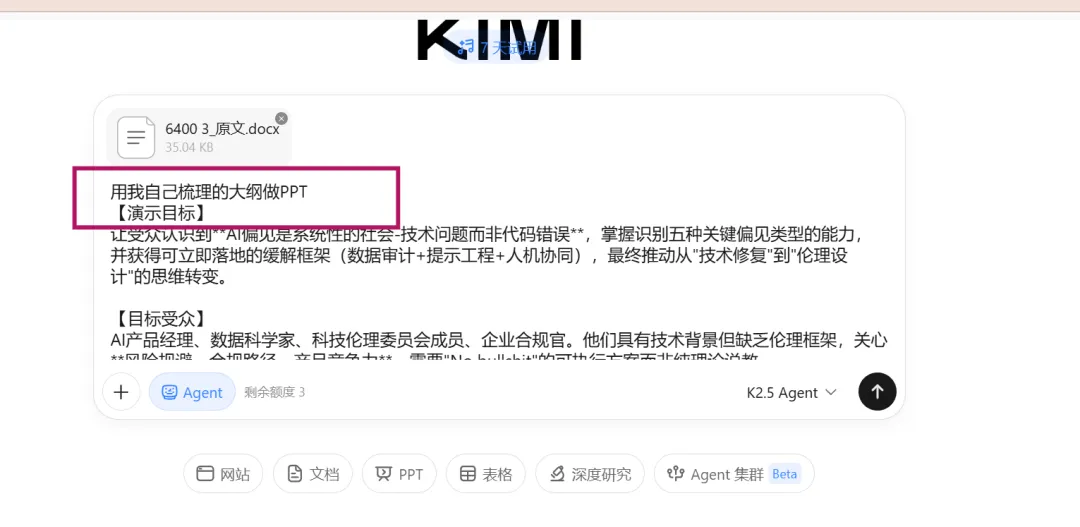The width and height of the screenshot is (1080, 527).
Task: Send the prompt with the arrow button
Action: coord(877,391)
